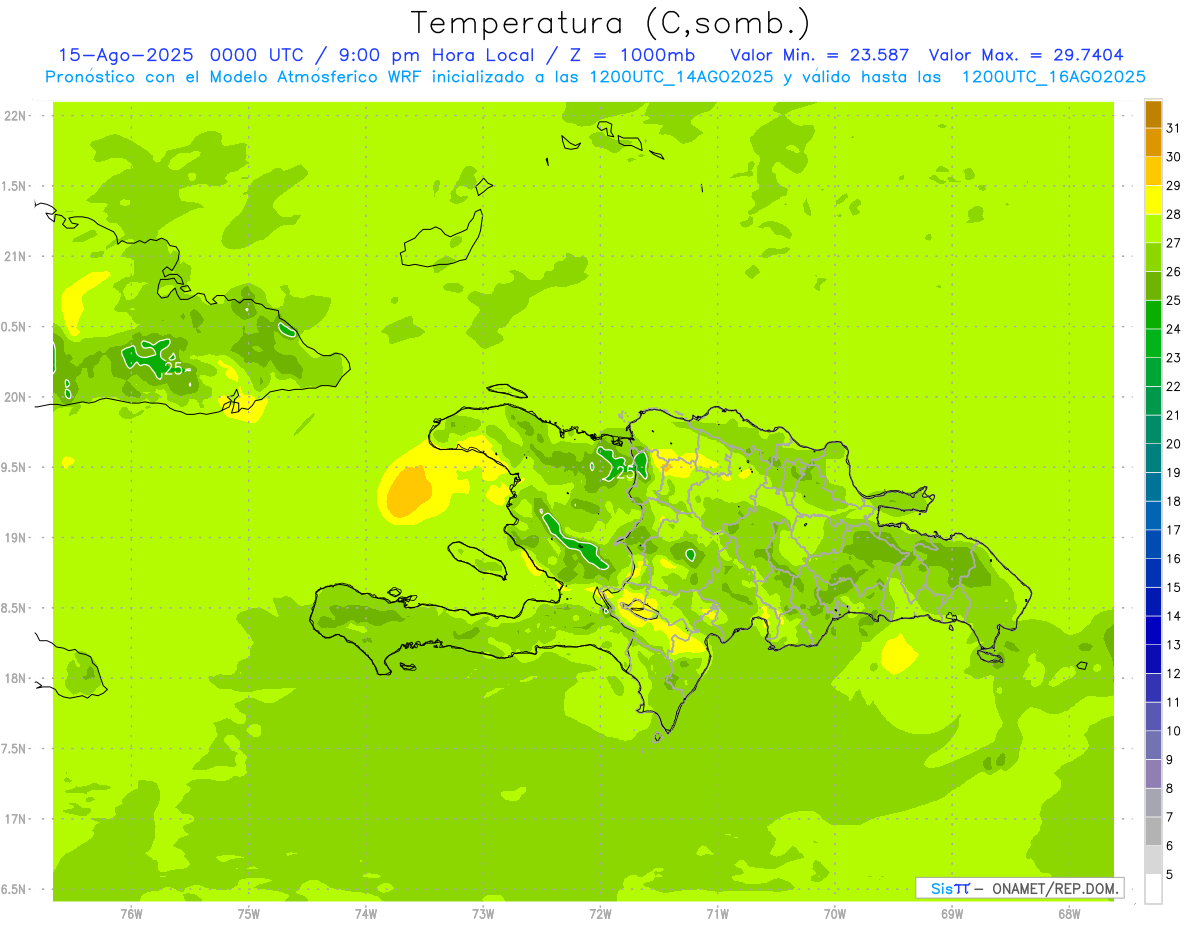Click the "20" colorbar scale label
Viewport: 1200px width, 927px height.
pos(1174,443)
